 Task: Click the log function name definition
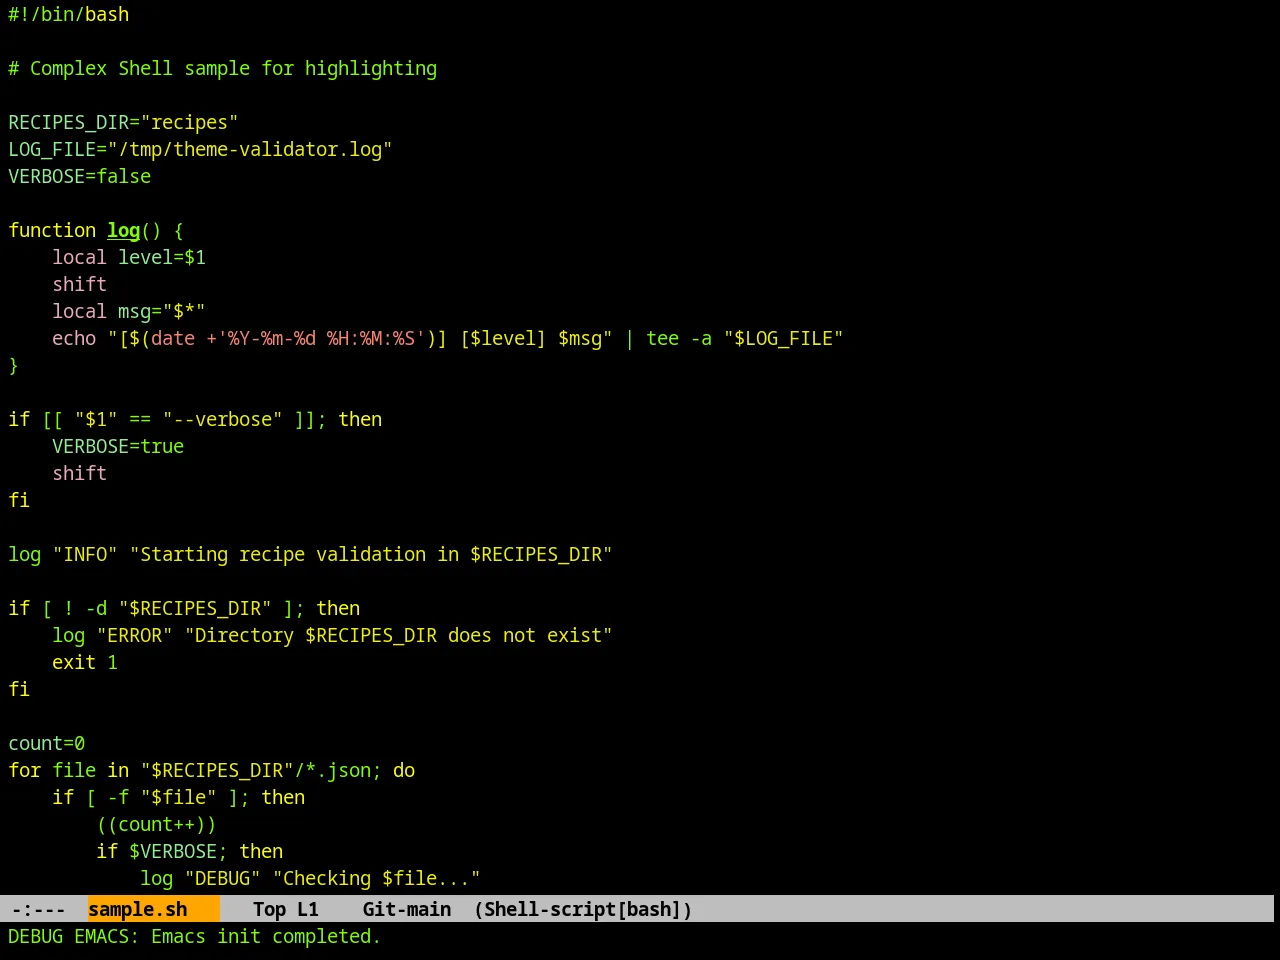coord(124,231)
